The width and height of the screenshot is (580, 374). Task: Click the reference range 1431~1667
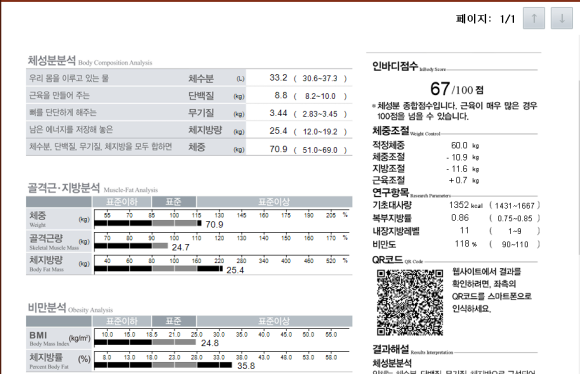(x=515, y=206)
